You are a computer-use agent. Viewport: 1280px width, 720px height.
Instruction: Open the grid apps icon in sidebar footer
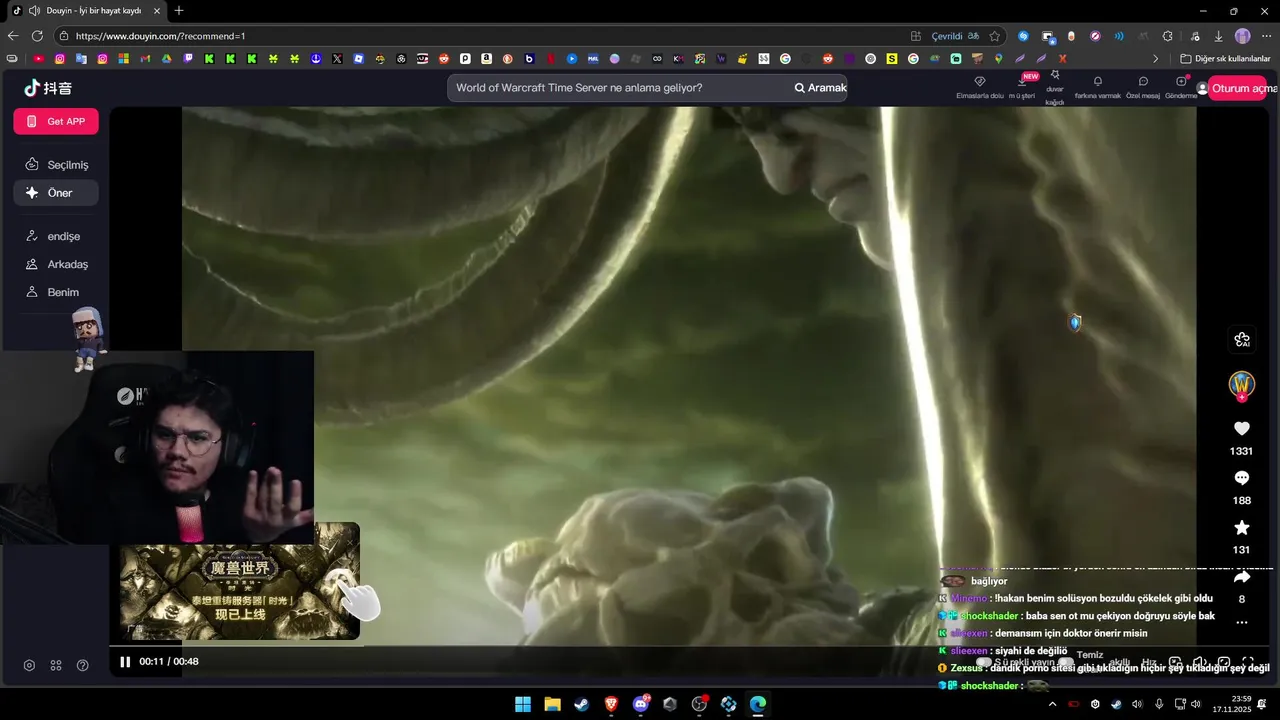[56, 665]
